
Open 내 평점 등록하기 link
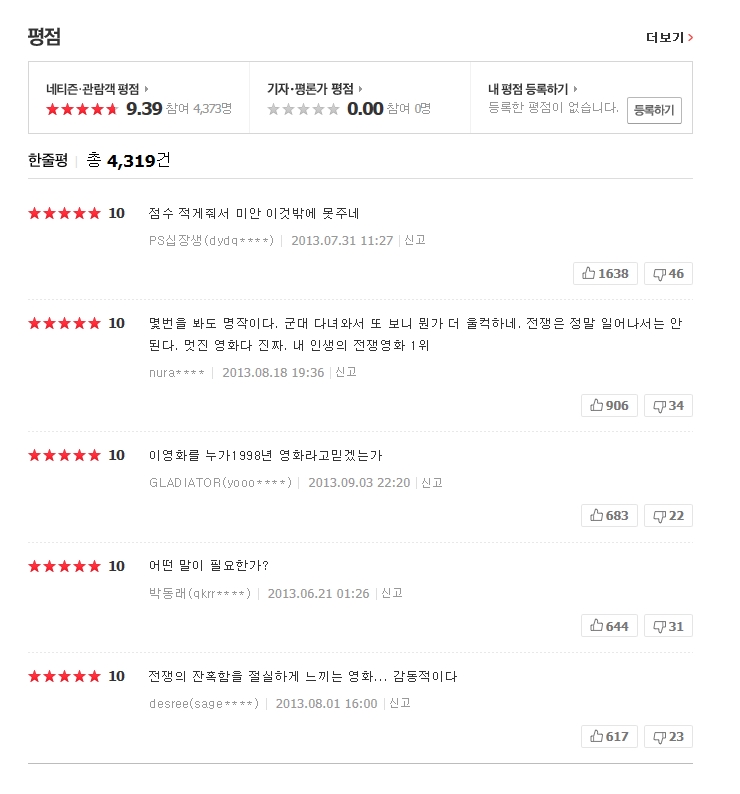(533, 89)
